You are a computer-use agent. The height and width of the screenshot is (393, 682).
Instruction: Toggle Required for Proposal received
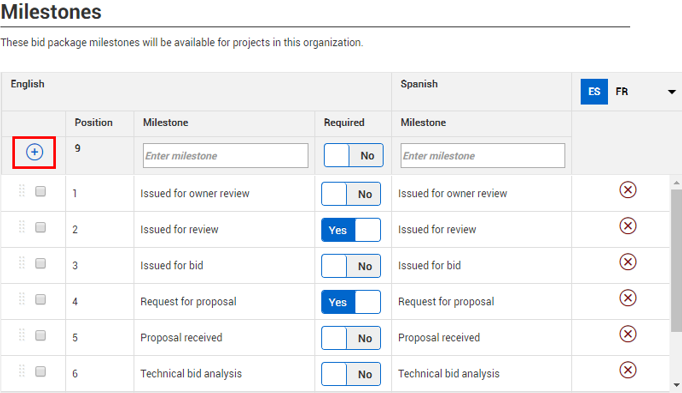(x=351, y=338)
